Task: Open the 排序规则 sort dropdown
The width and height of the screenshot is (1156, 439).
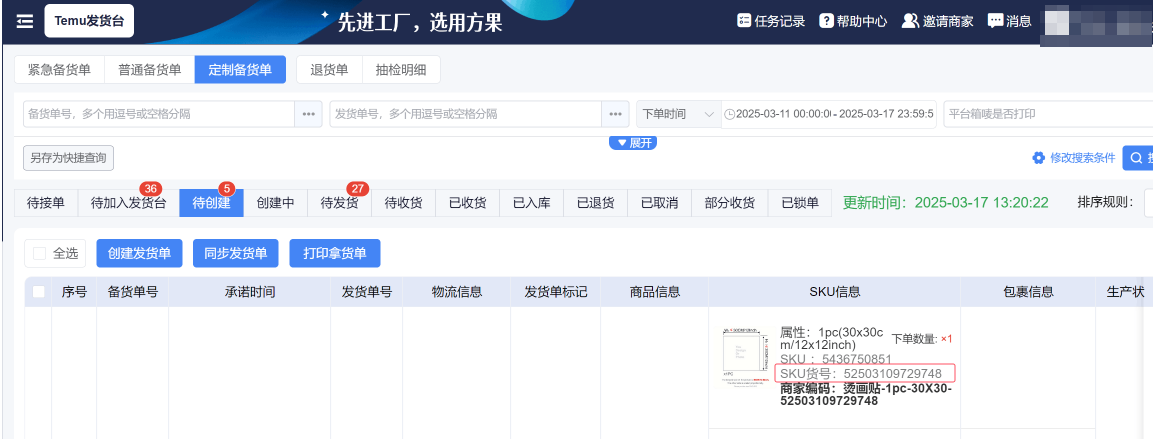Action: point(1148,203)
